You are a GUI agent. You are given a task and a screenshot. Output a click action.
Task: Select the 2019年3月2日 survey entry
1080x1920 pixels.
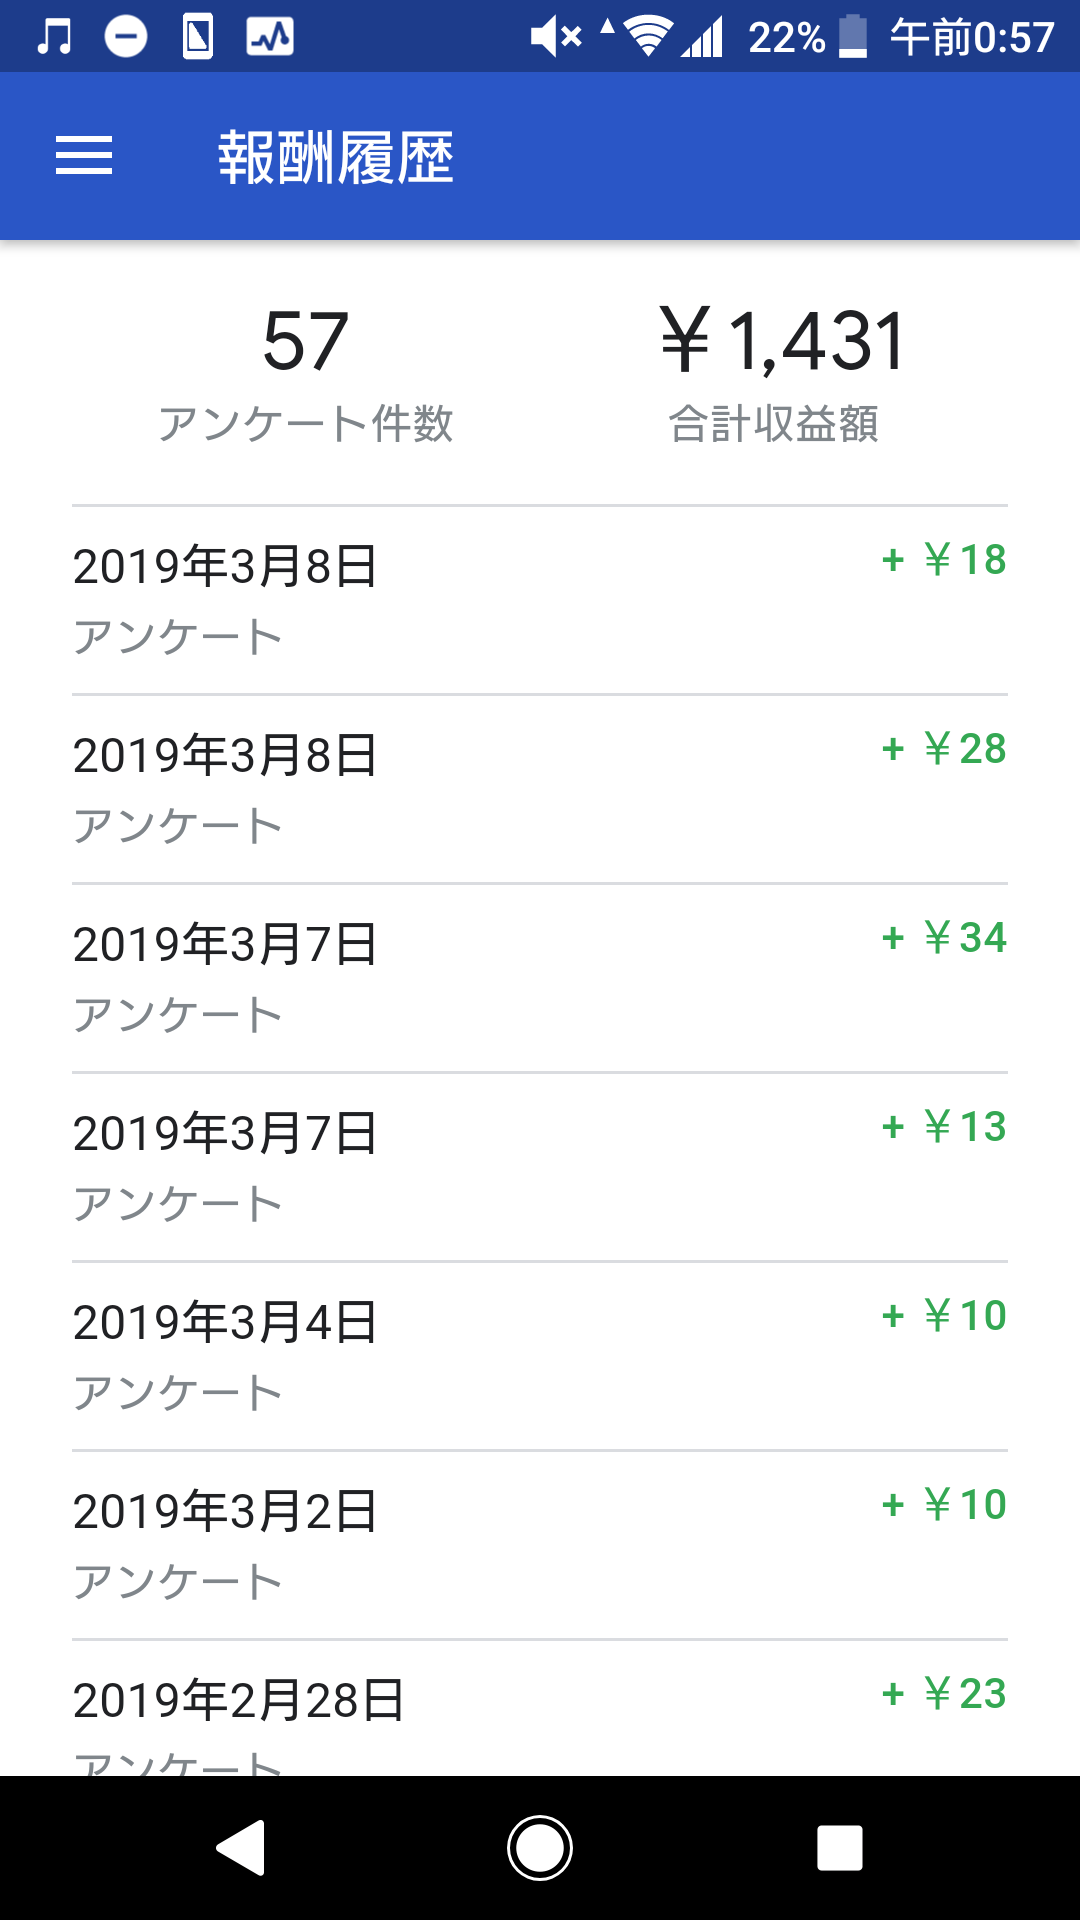coord(540,1545)
